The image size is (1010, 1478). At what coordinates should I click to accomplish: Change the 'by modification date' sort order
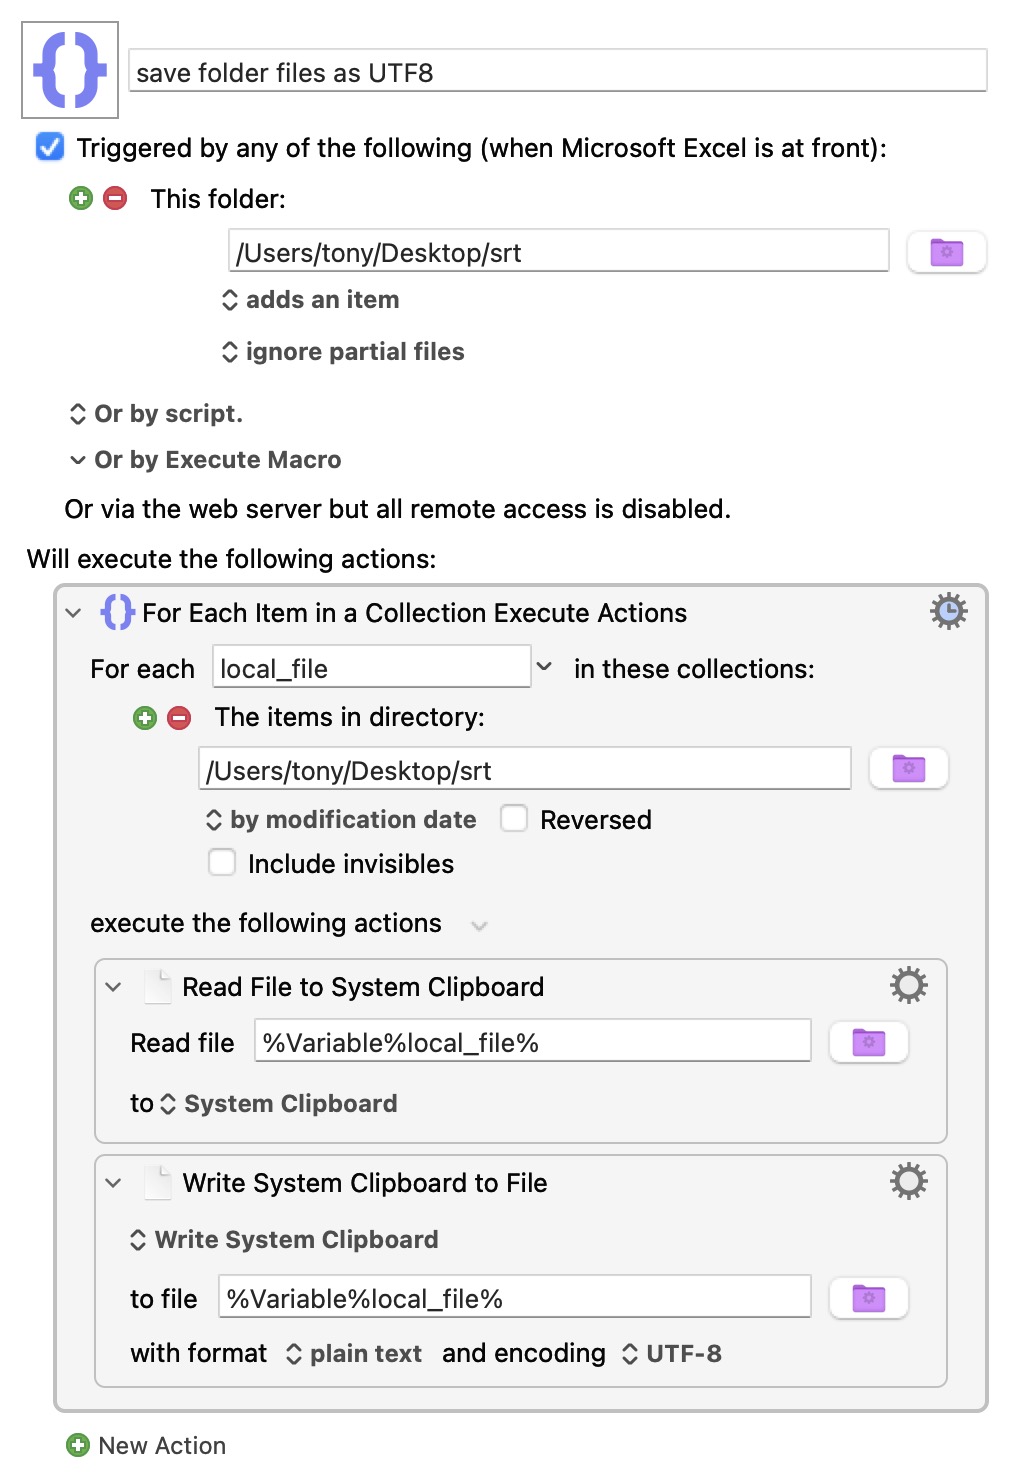(342, 820)
